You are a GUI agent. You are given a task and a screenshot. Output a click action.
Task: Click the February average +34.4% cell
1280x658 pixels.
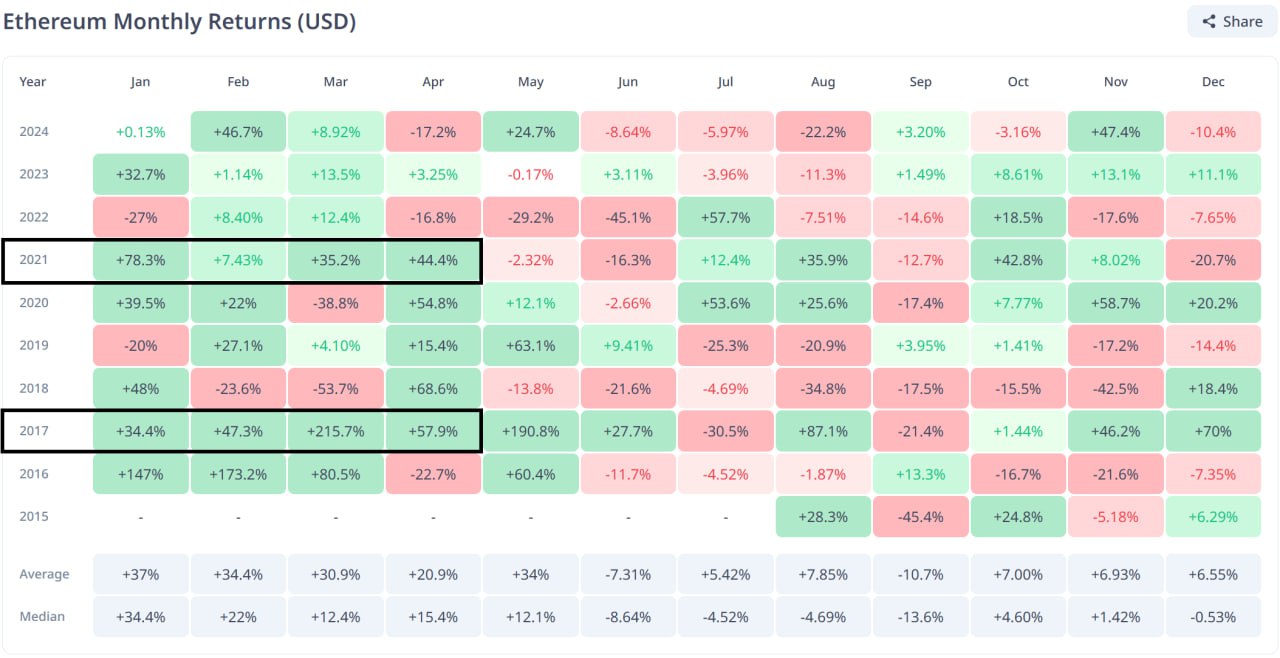238,573
